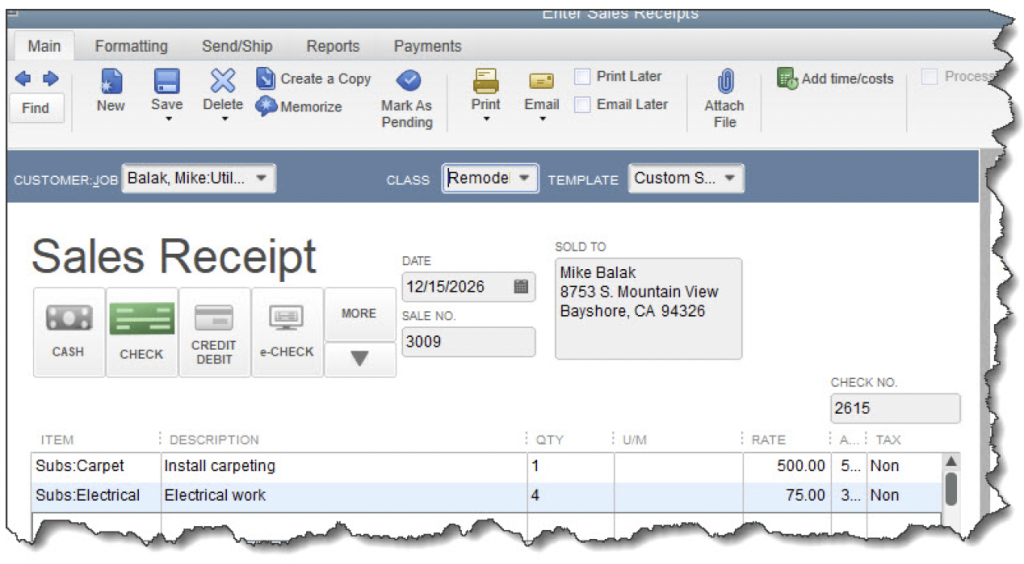Screen dimensions: 1024x564
Task: Click the Attach File paperclip icon
Action: point(725,81)
